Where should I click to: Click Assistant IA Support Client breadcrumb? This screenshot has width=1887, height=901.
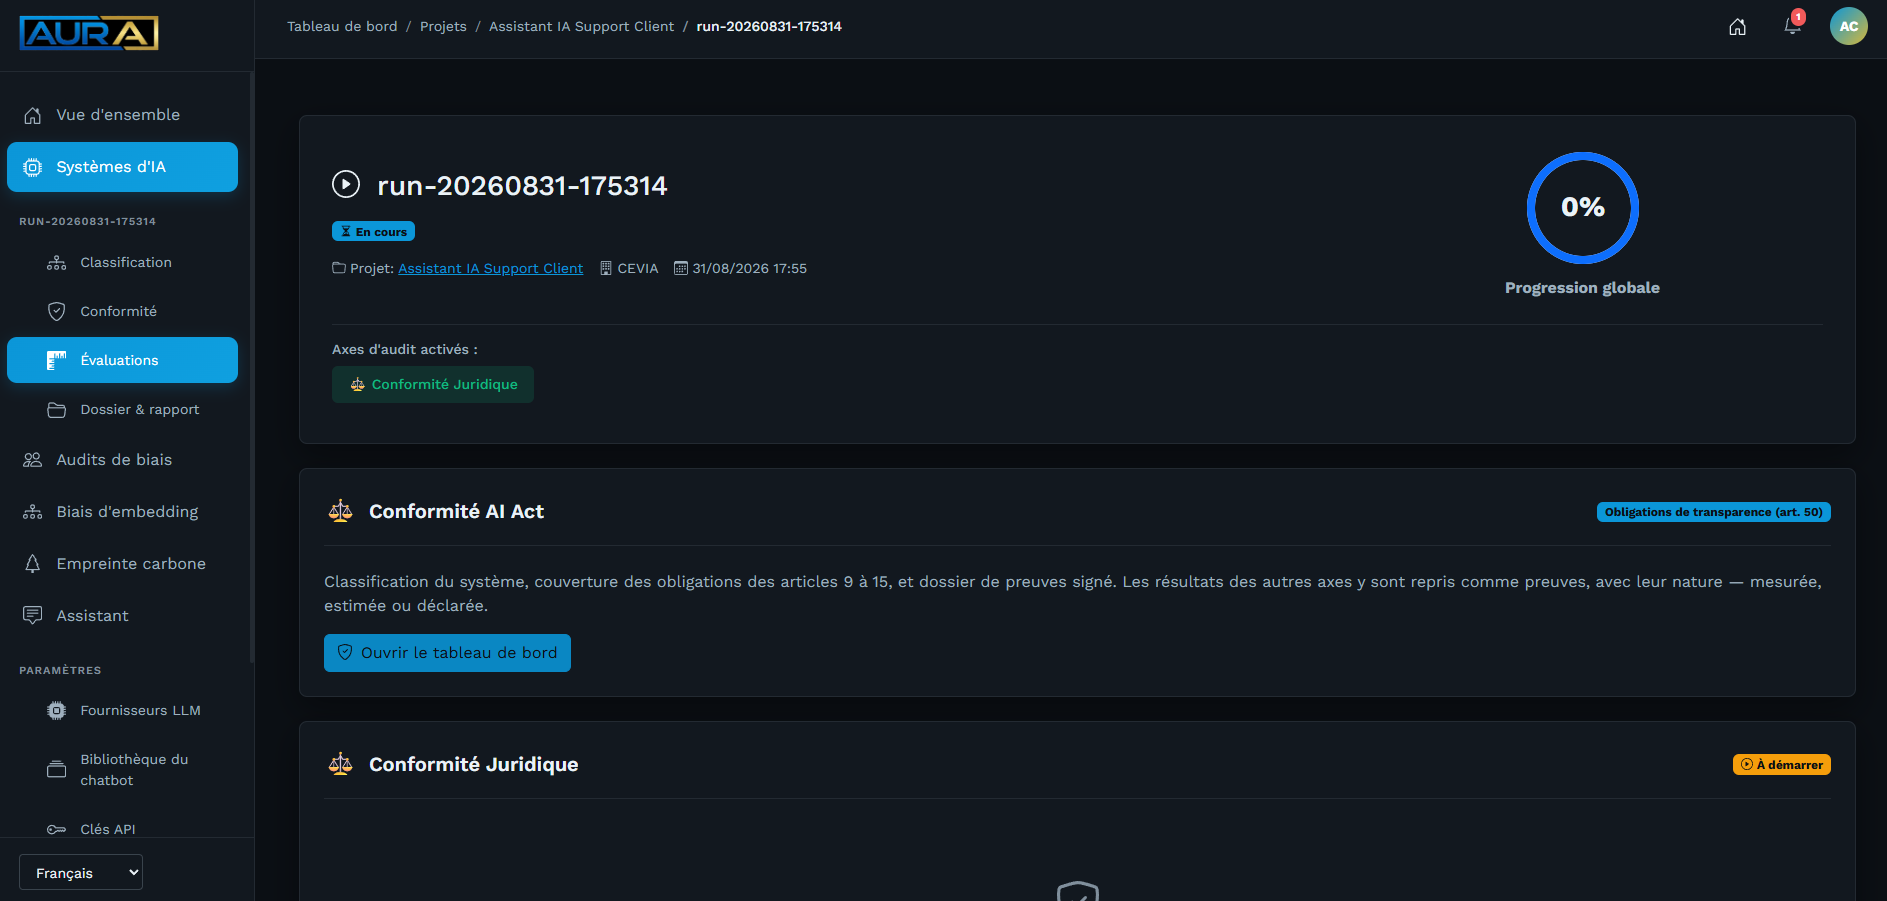coord(581,26)
